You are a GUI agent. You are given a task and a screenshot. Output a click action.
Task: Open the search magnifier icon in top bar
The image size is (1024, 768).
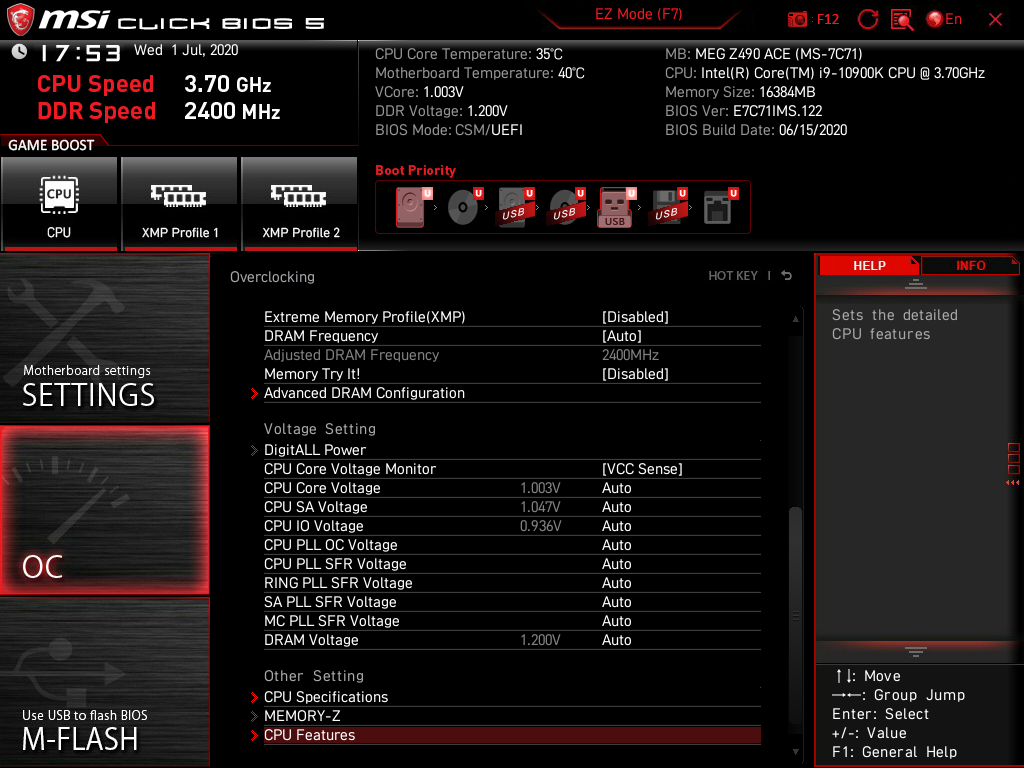(x=902, y=20)
